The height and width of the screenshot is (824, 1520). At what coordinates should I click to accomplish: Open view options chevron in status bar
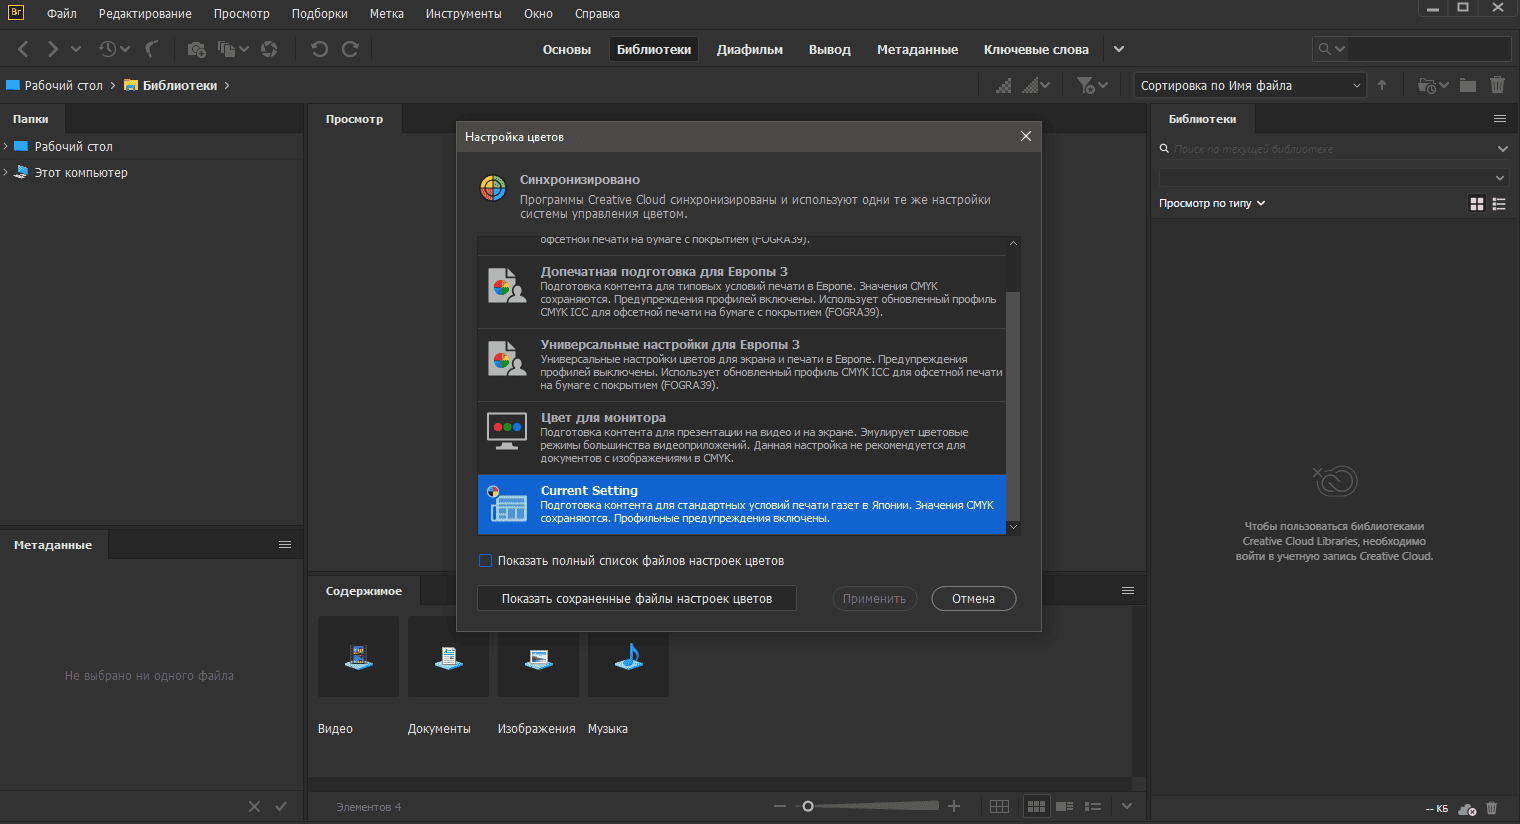1127,807
